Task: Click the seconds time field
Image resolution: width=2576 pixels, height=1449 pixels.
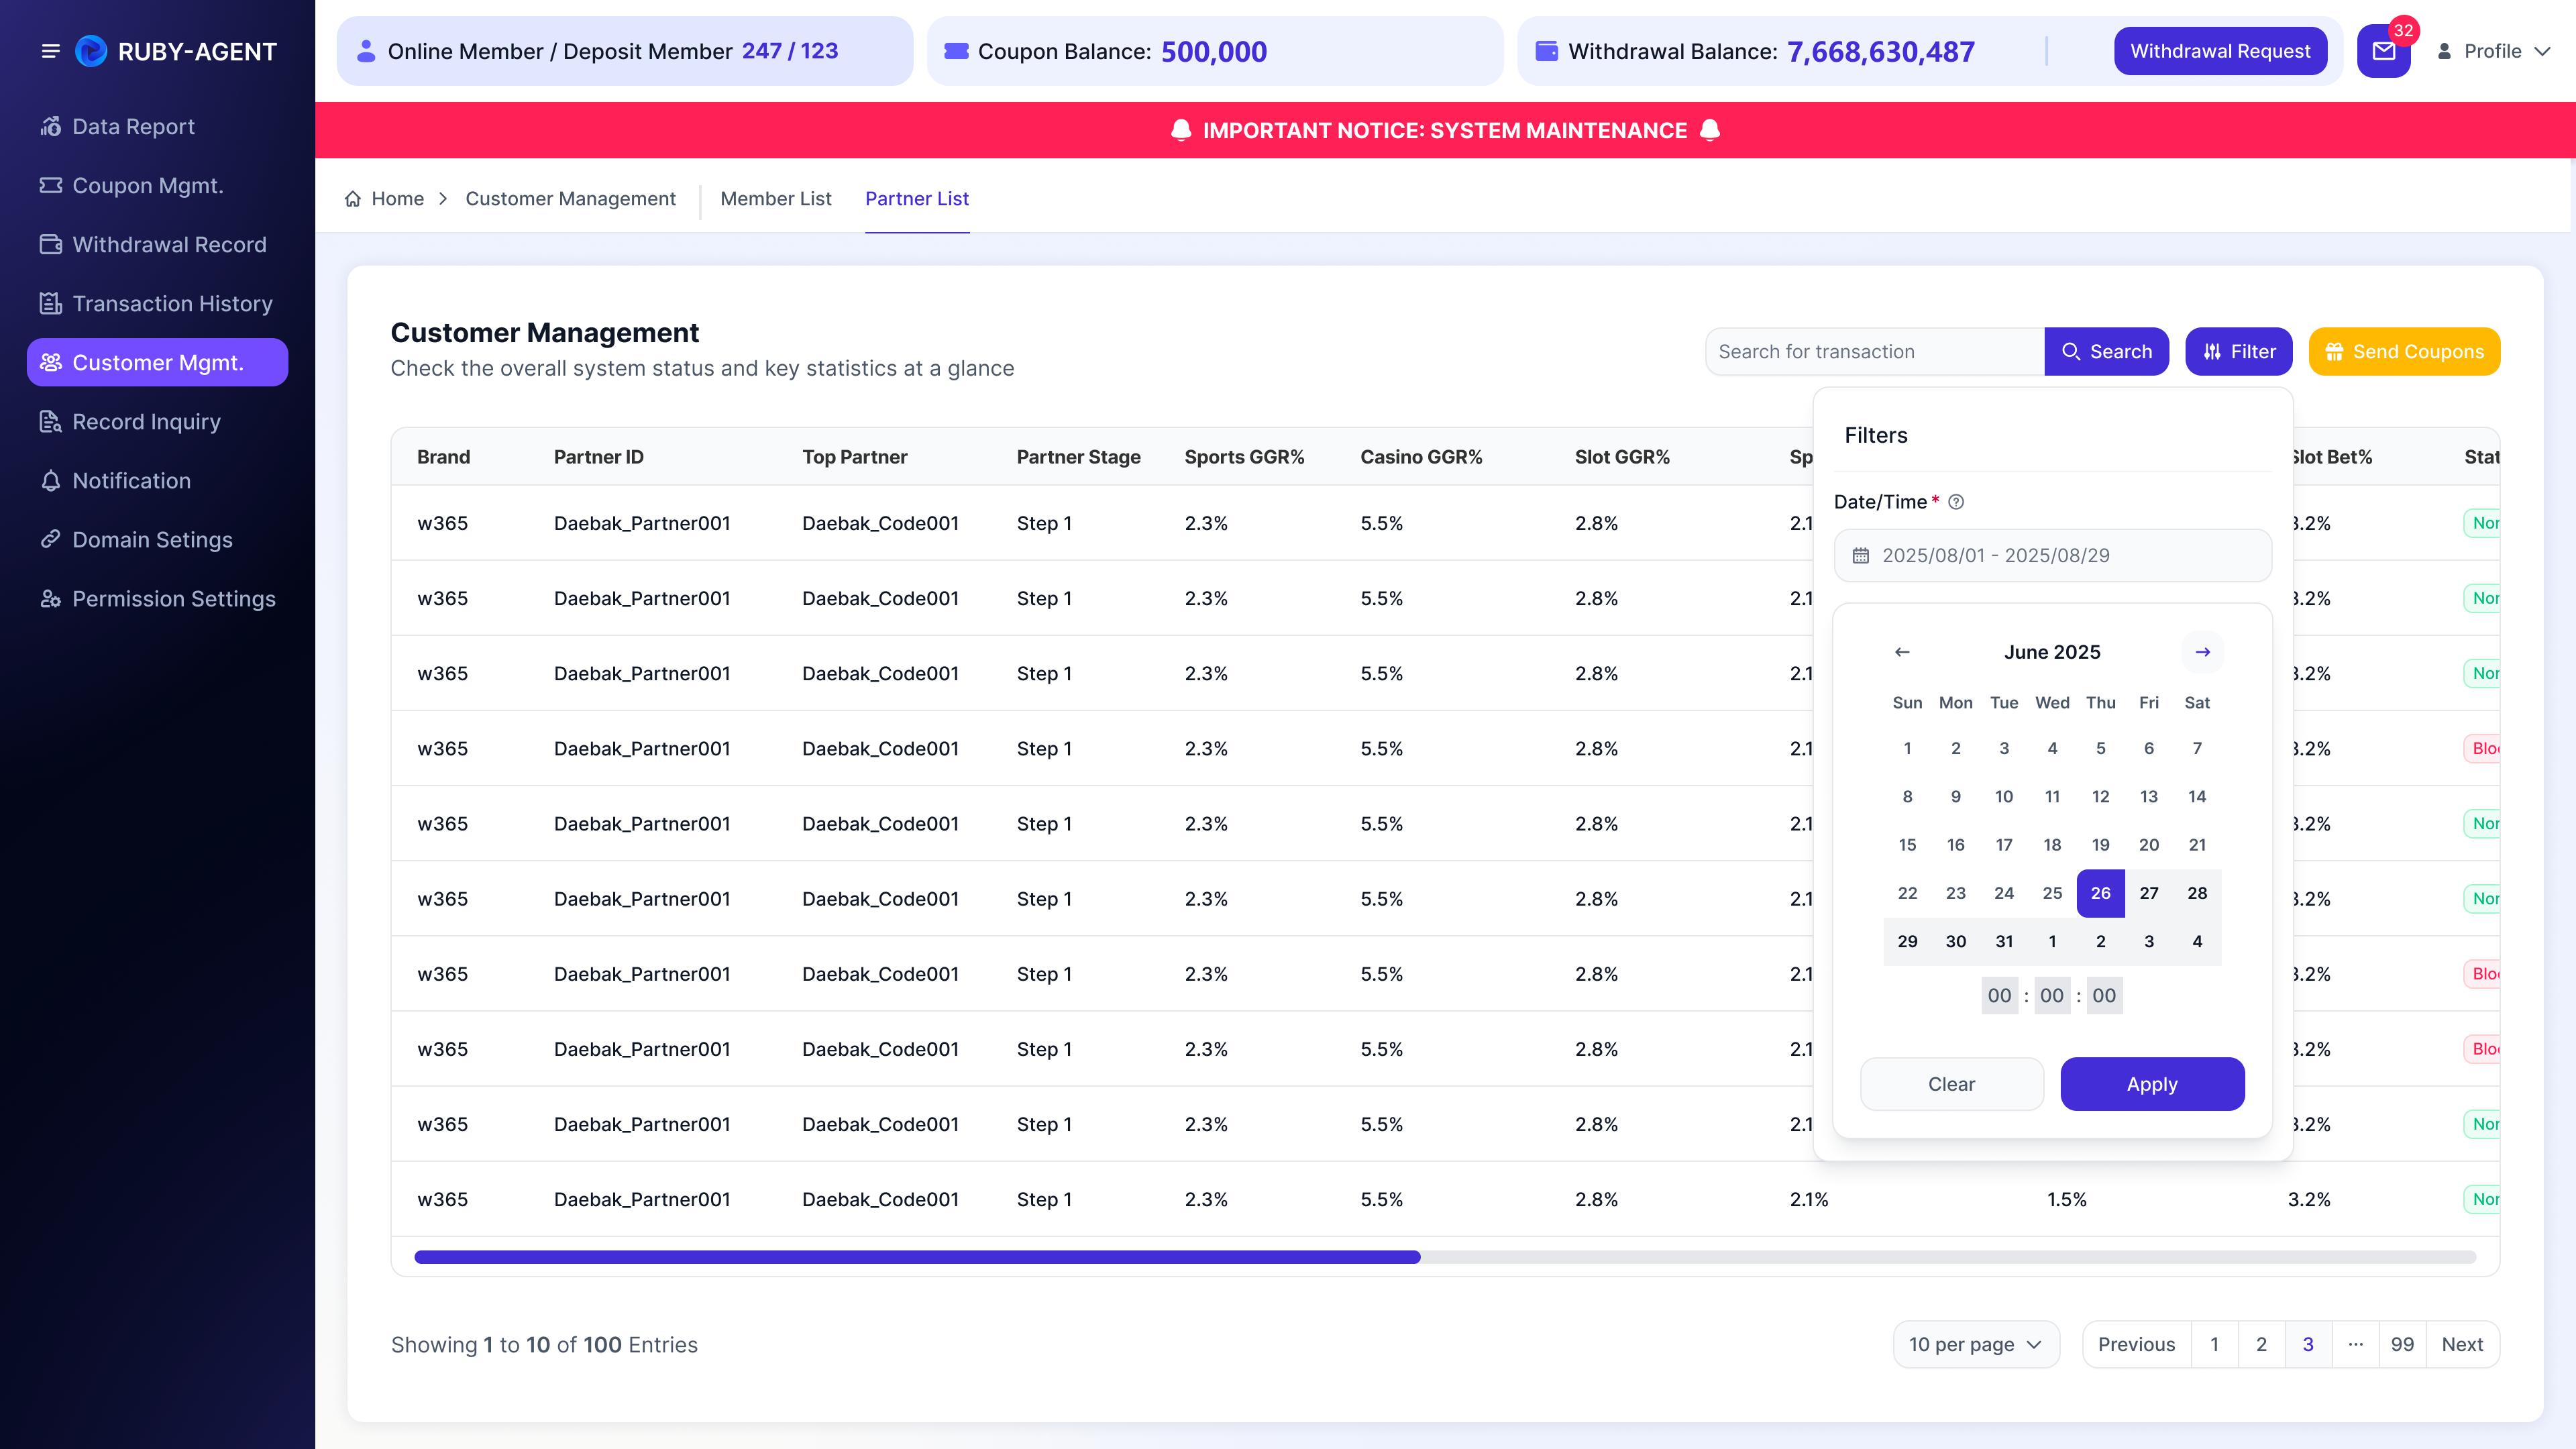Action: (x=2104, y=996)
